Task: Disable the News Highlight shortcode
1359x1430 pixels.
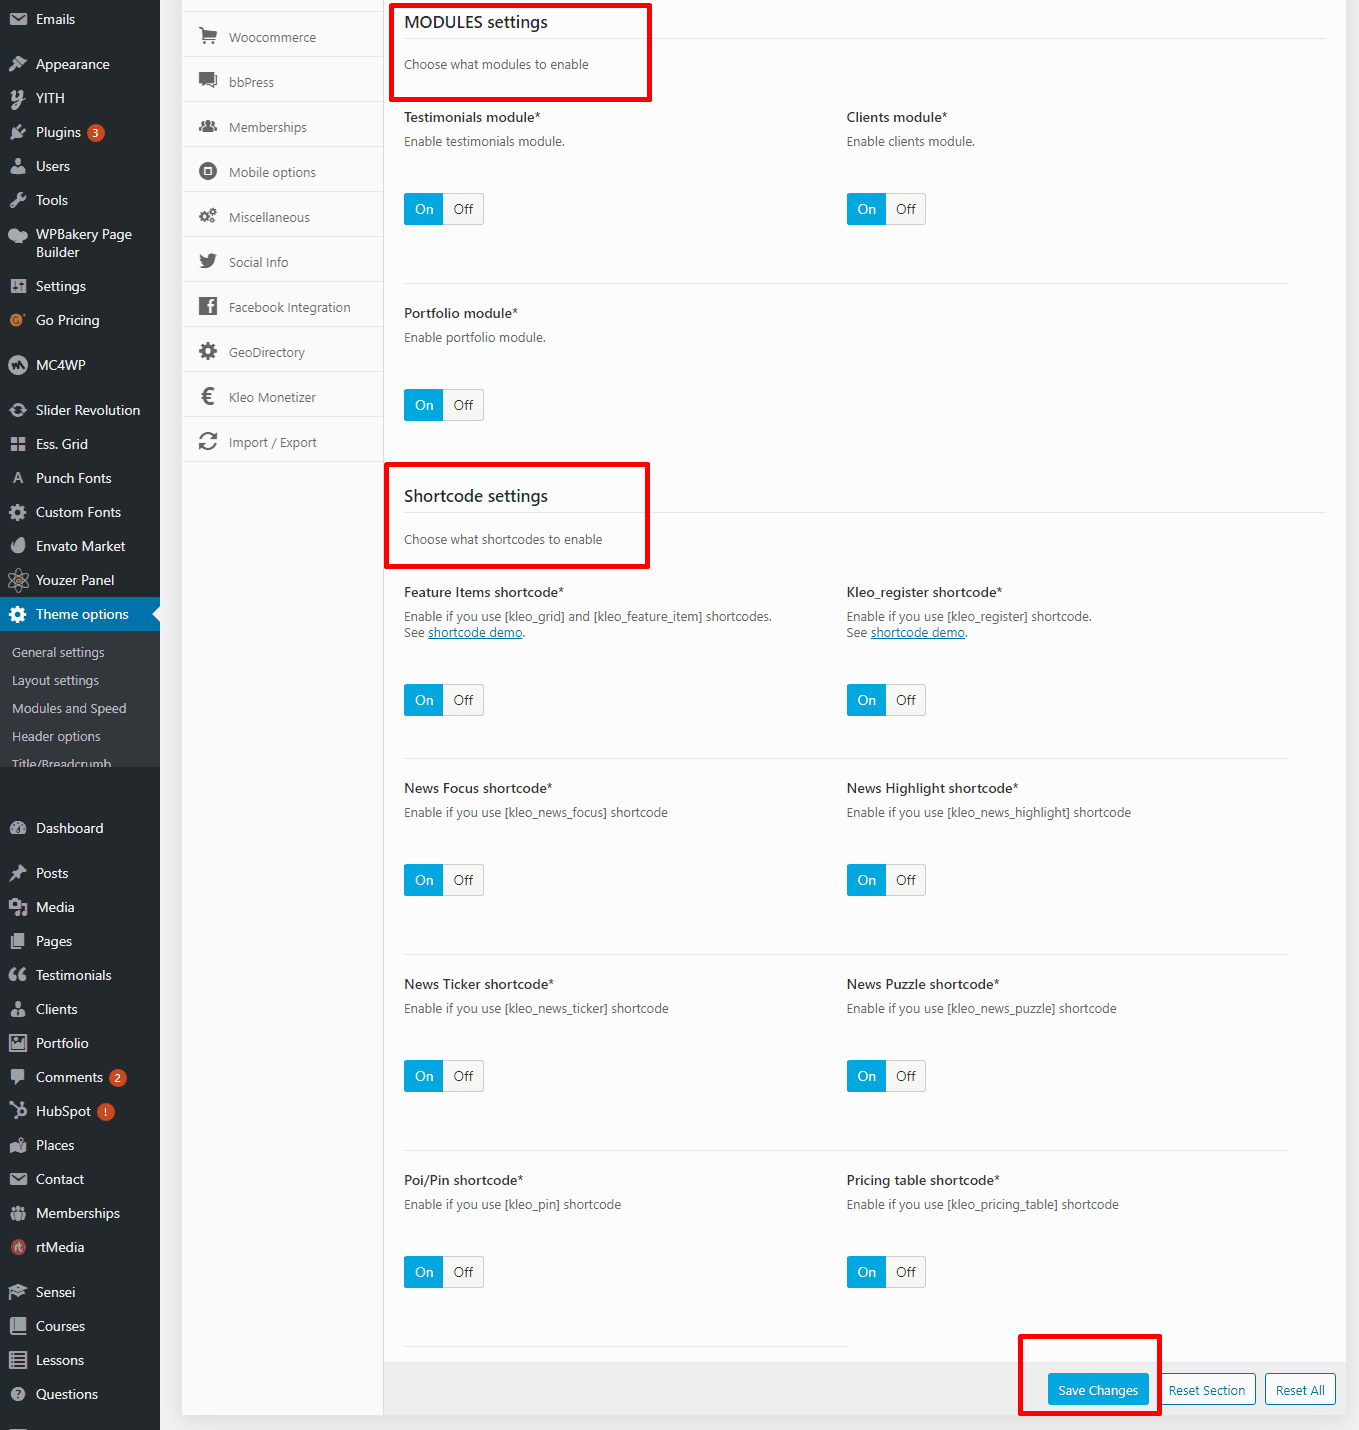Action: [906, 880]
